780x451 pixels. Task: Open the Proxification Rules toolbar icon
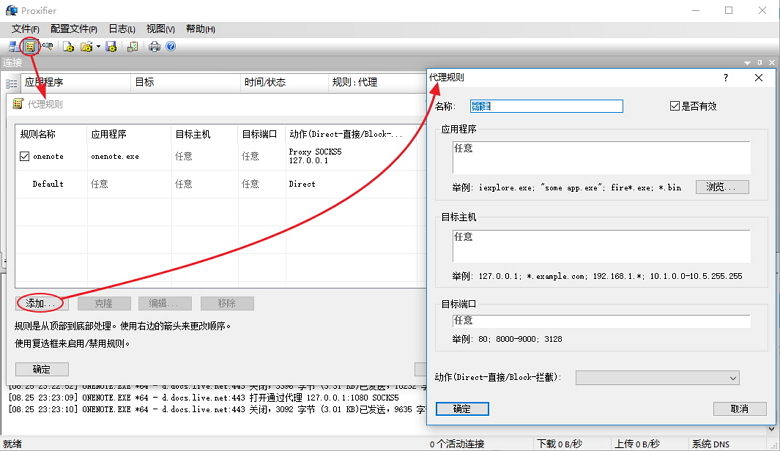[30, 47]
